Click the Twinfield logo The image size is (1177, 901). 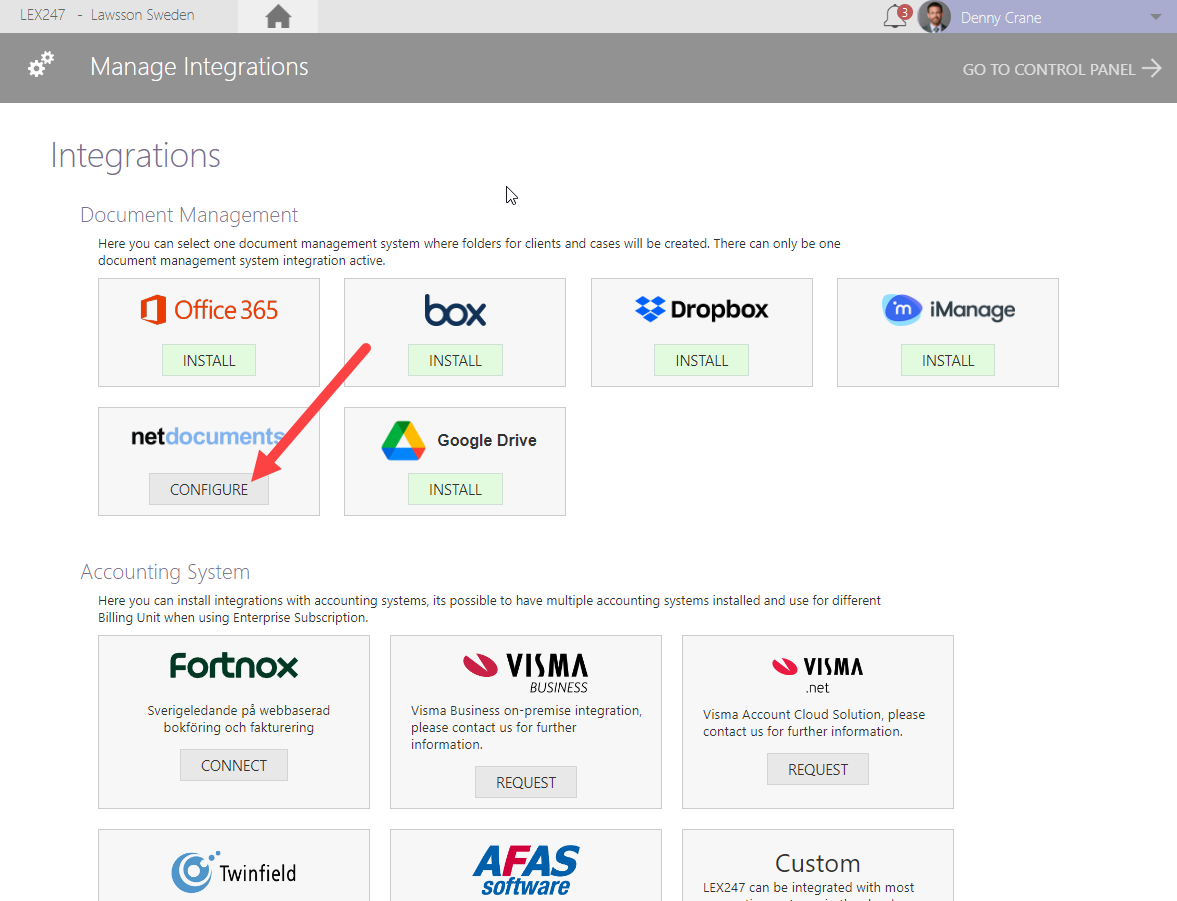tap(233, 872)
